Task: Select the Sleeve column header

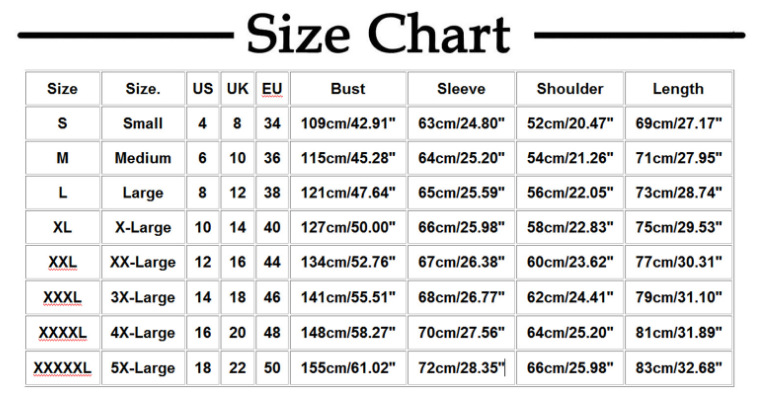Action: pyautogui.click(x=461, y=89)
